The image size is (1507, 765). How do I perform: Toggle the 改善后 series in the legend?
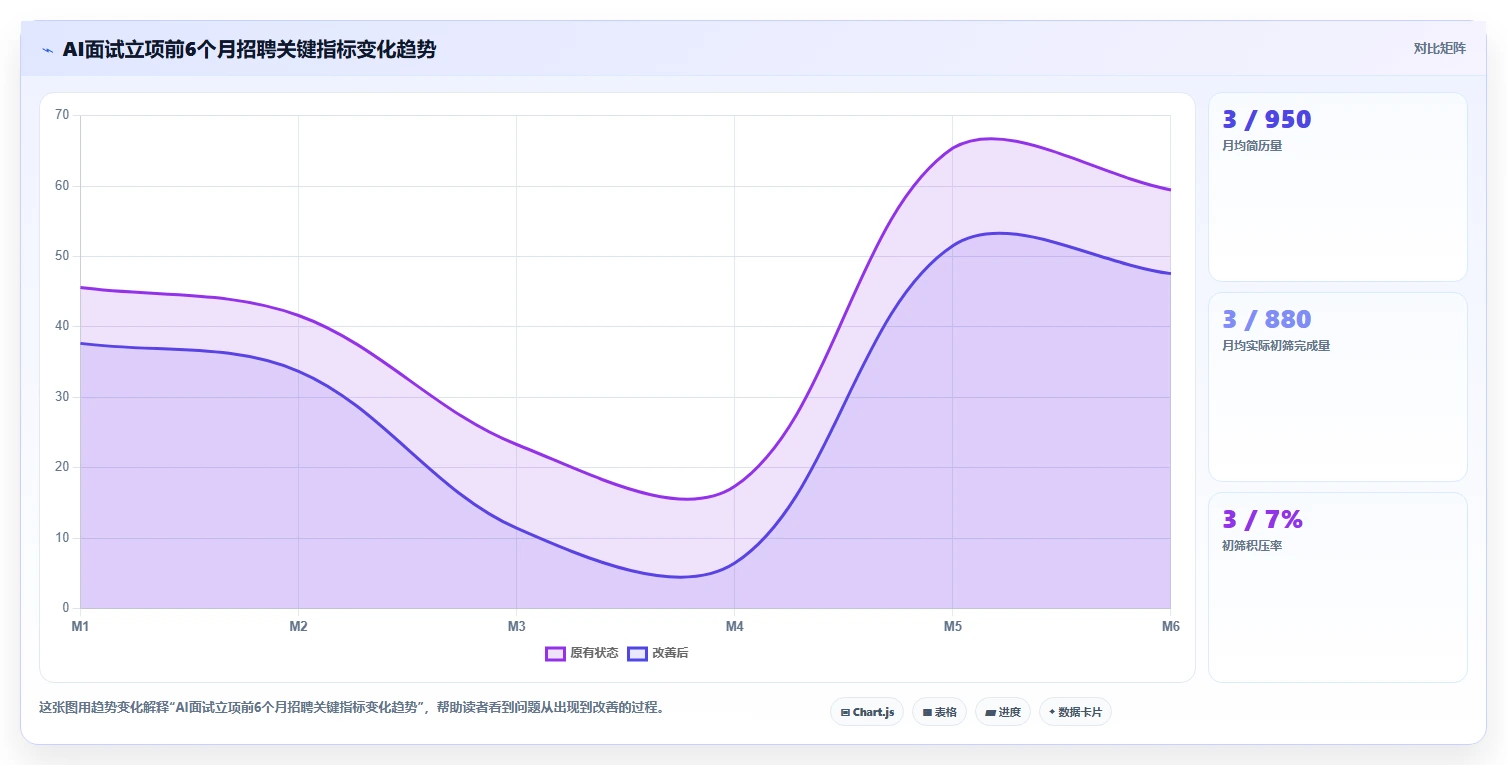click(x=658, y=653)
